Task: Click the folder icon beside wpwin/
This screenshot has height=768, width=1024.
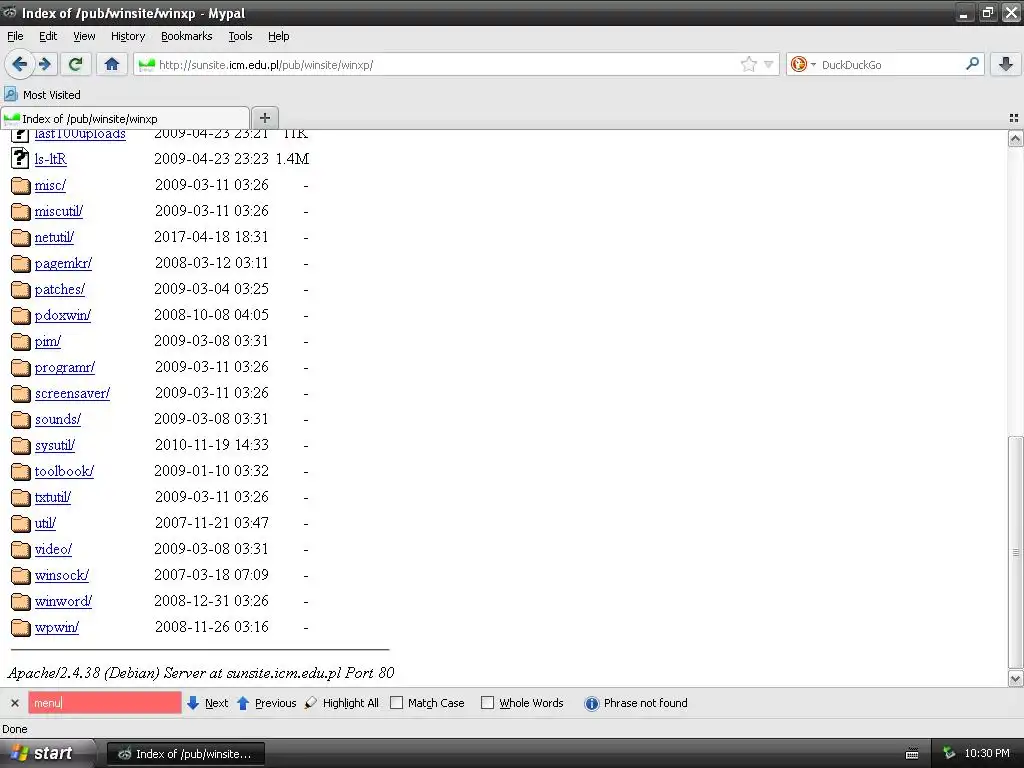Action: tap(20, 628)
